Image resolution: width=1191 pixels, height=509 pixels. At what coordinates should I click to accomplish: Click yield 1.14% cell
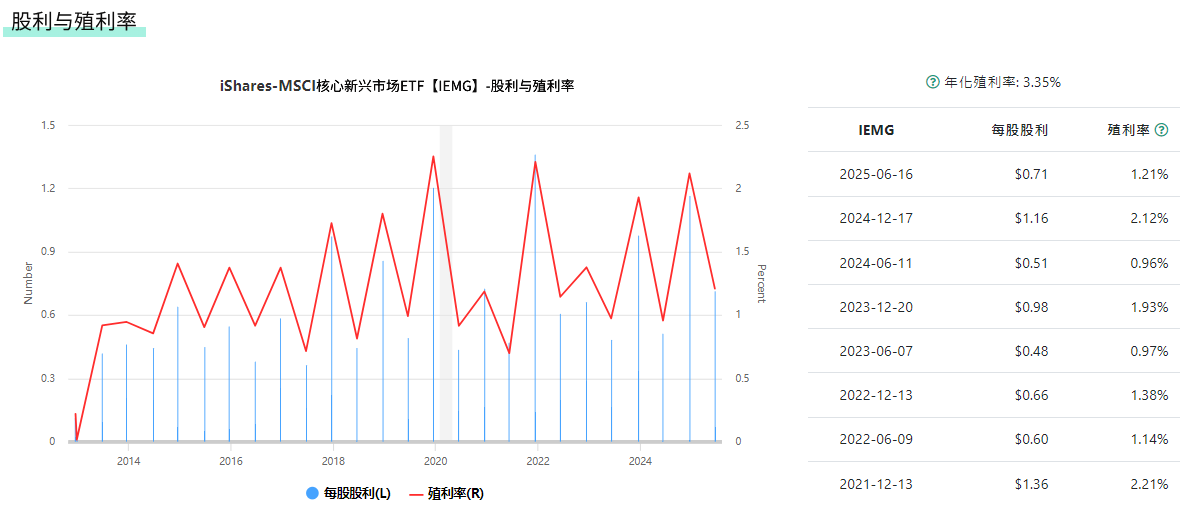point(1148,440)
